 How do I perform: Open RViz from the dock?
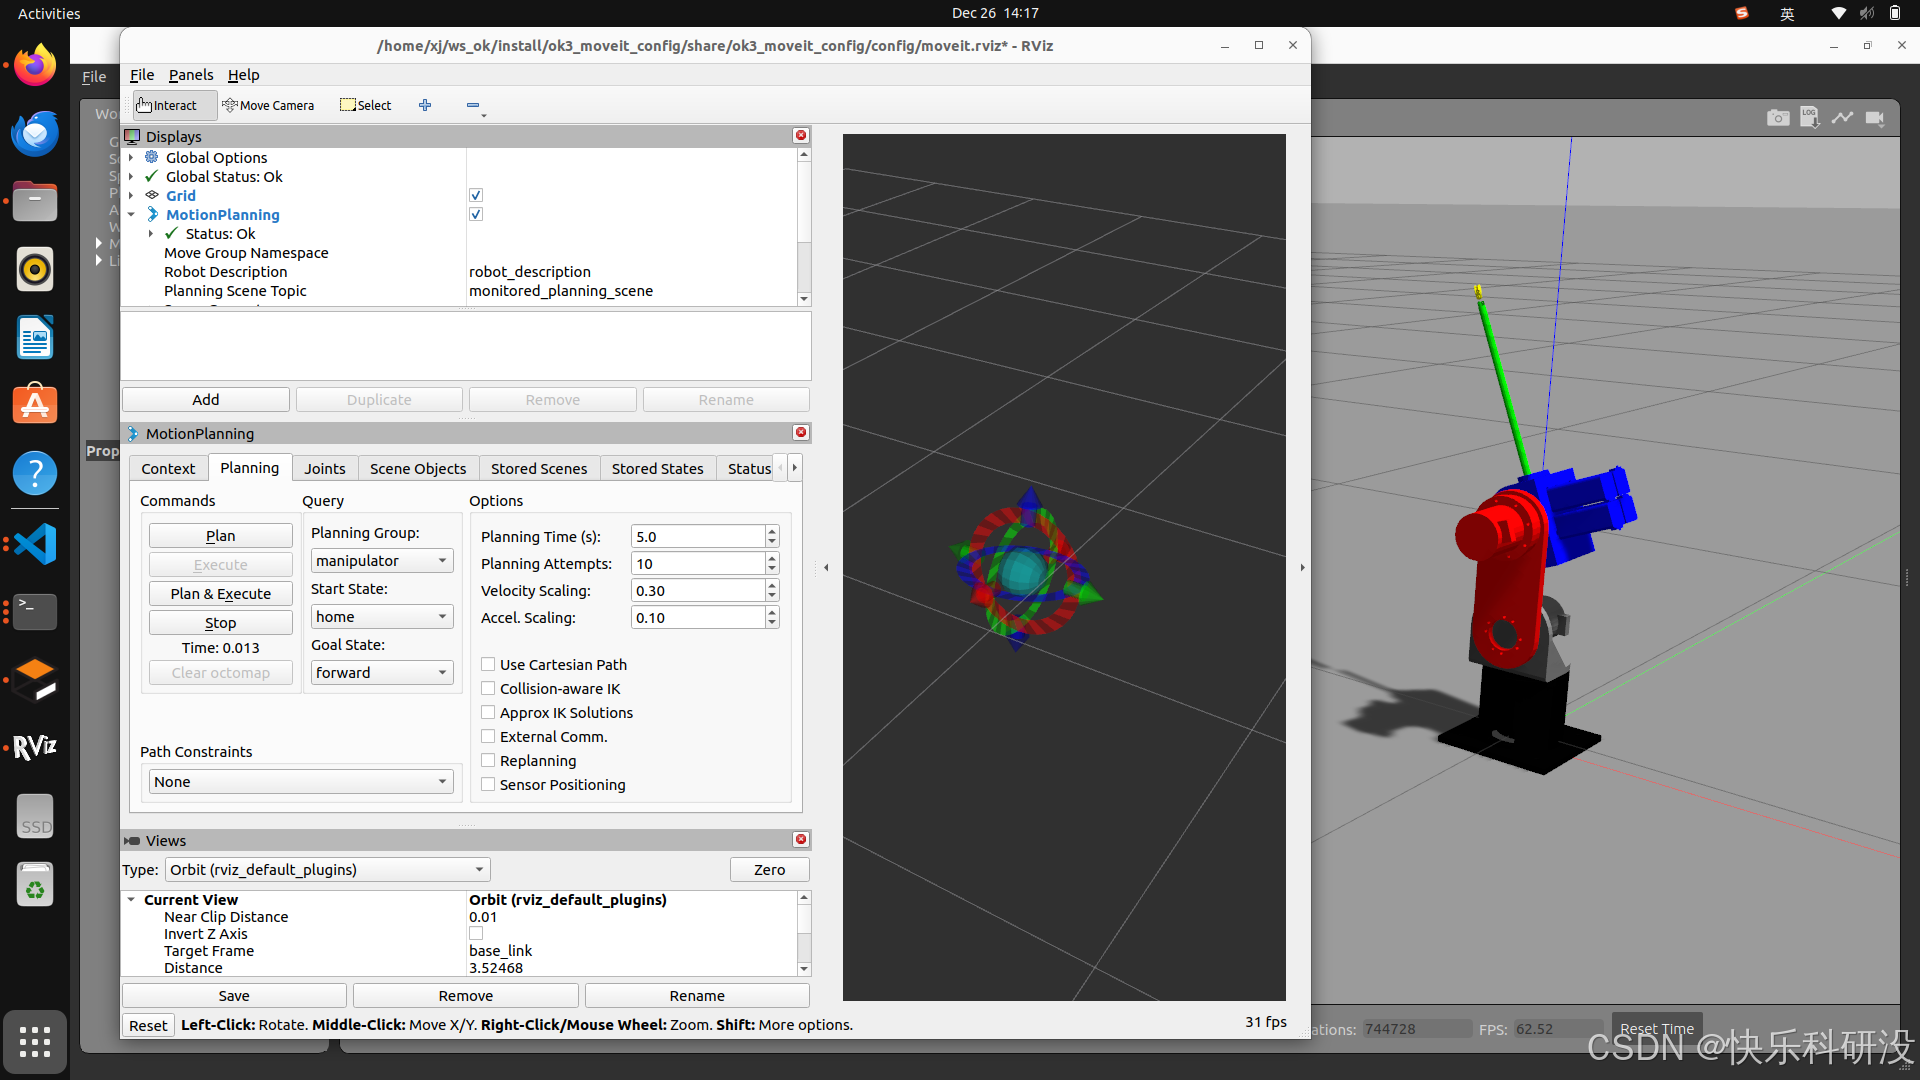pos(35,747)
